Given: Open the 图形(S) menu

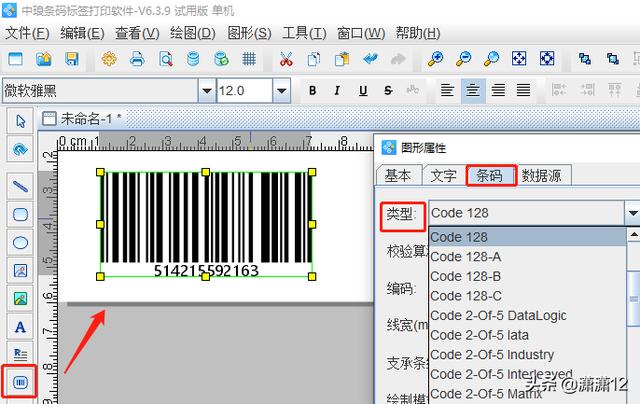Looking at the screenshot, I should tap(249, 33).
